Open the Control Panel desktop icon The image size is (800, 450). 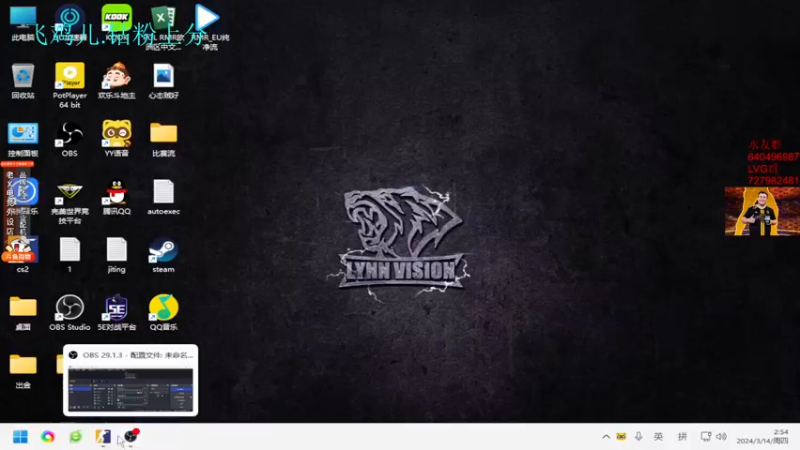coord(23,139)
